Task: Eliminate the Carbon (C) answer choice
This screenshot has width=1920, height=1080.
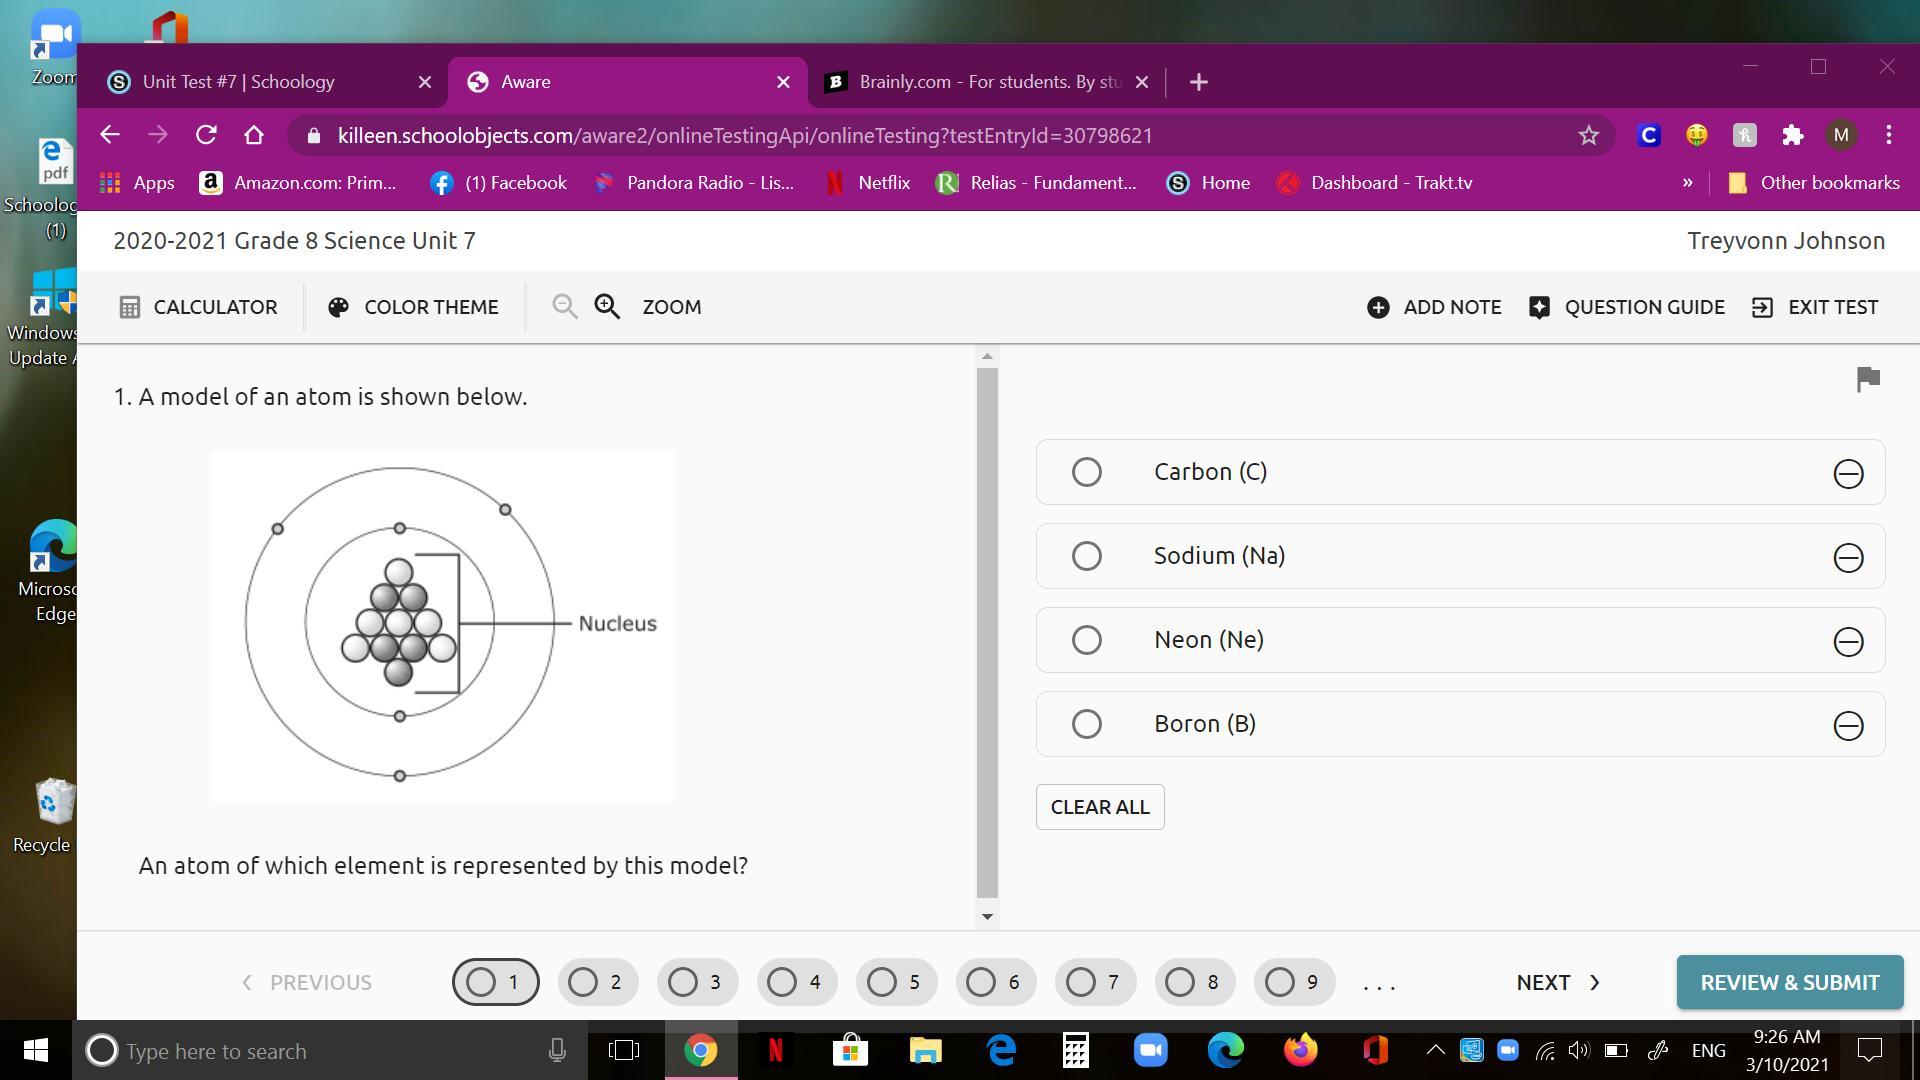Action: 1847,473
